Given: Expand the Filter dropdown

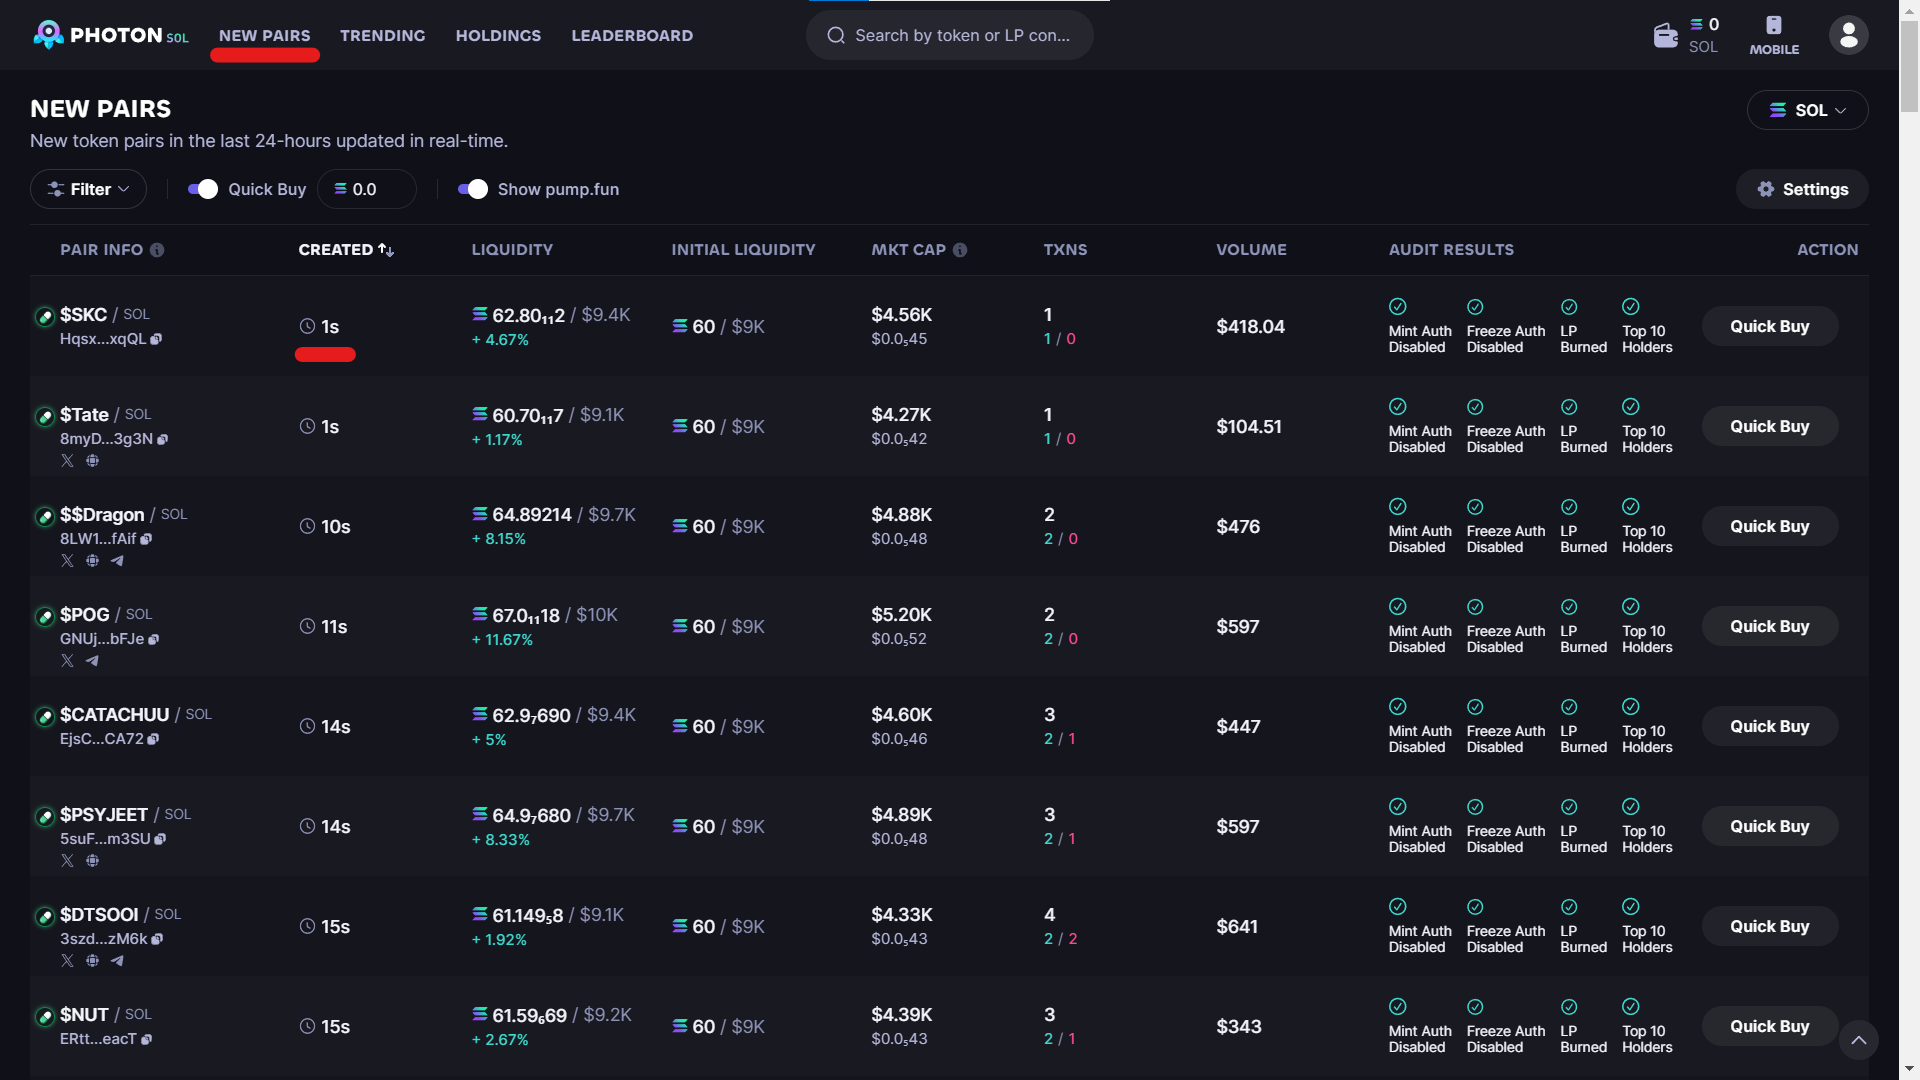Looking at the screenshot, I should [x=88, y=189].
